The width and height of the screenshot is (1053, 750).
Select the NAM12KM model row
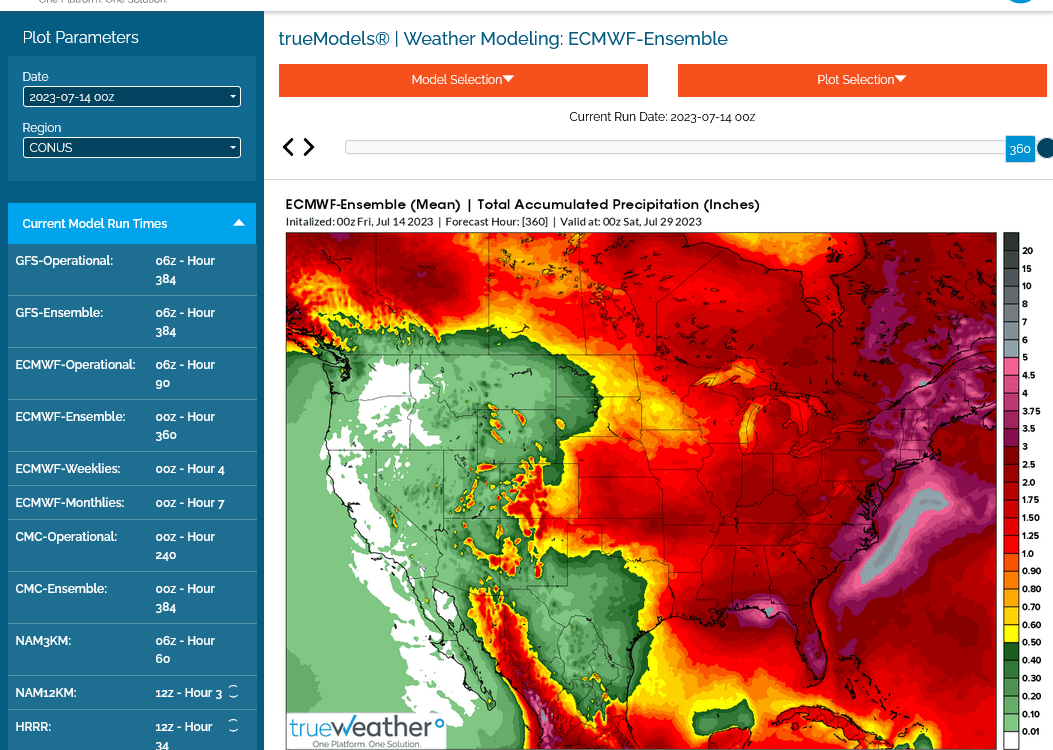(x=132, y=693)
